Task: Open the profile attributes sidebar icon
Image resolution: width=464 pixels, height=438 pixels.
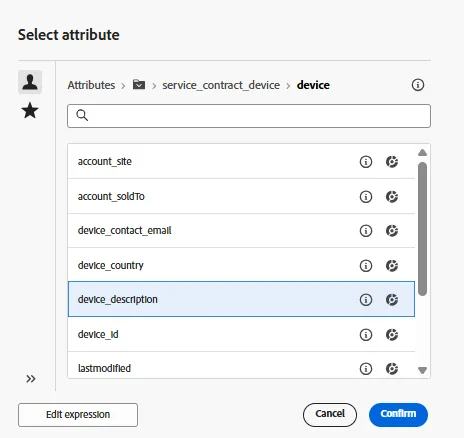Action: (x=30, y=82)
